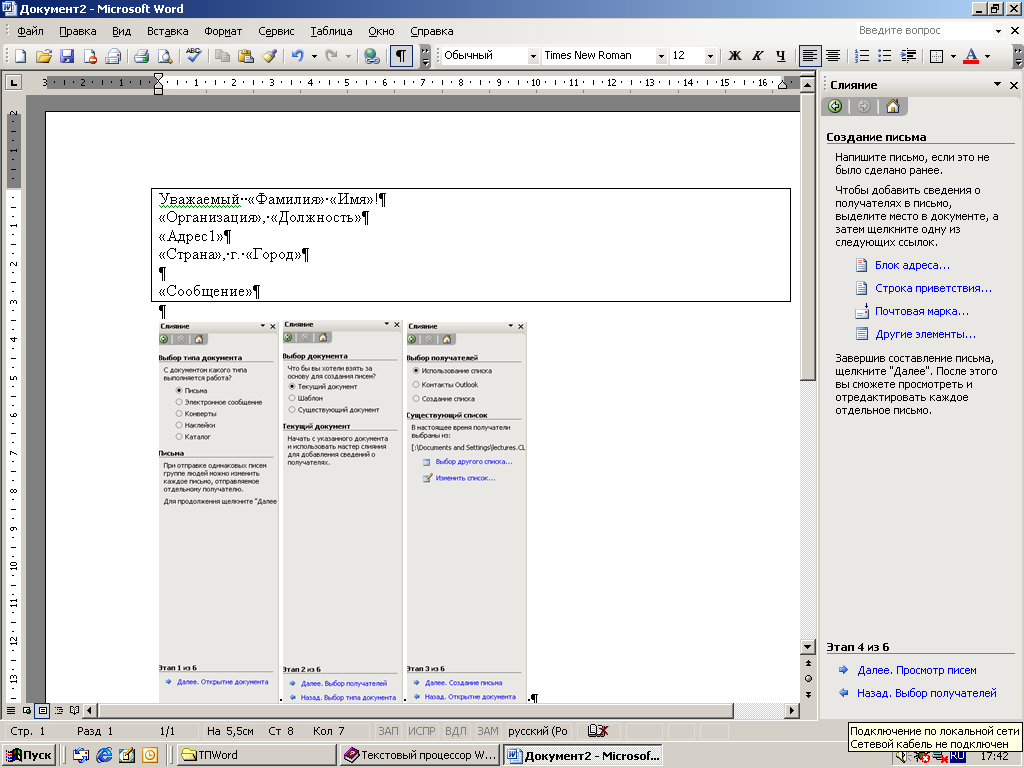Expand the font color dropdown arrow
1024x768 pixels.
coord(987,56)
